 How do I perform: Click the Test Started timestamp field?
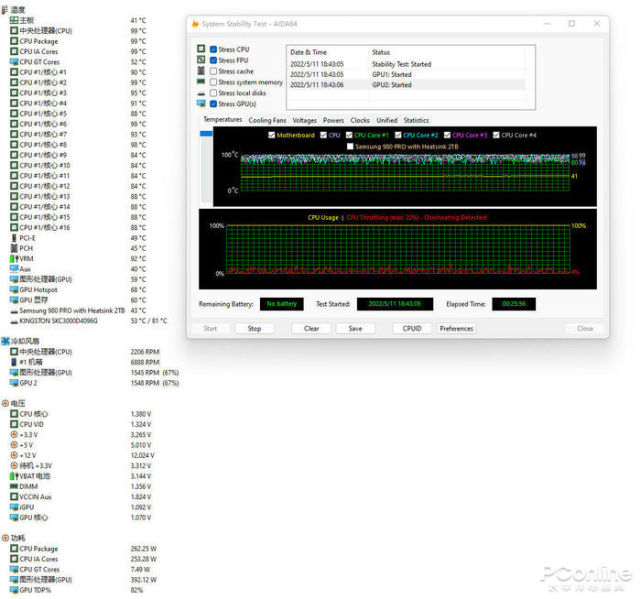[395, 304]
